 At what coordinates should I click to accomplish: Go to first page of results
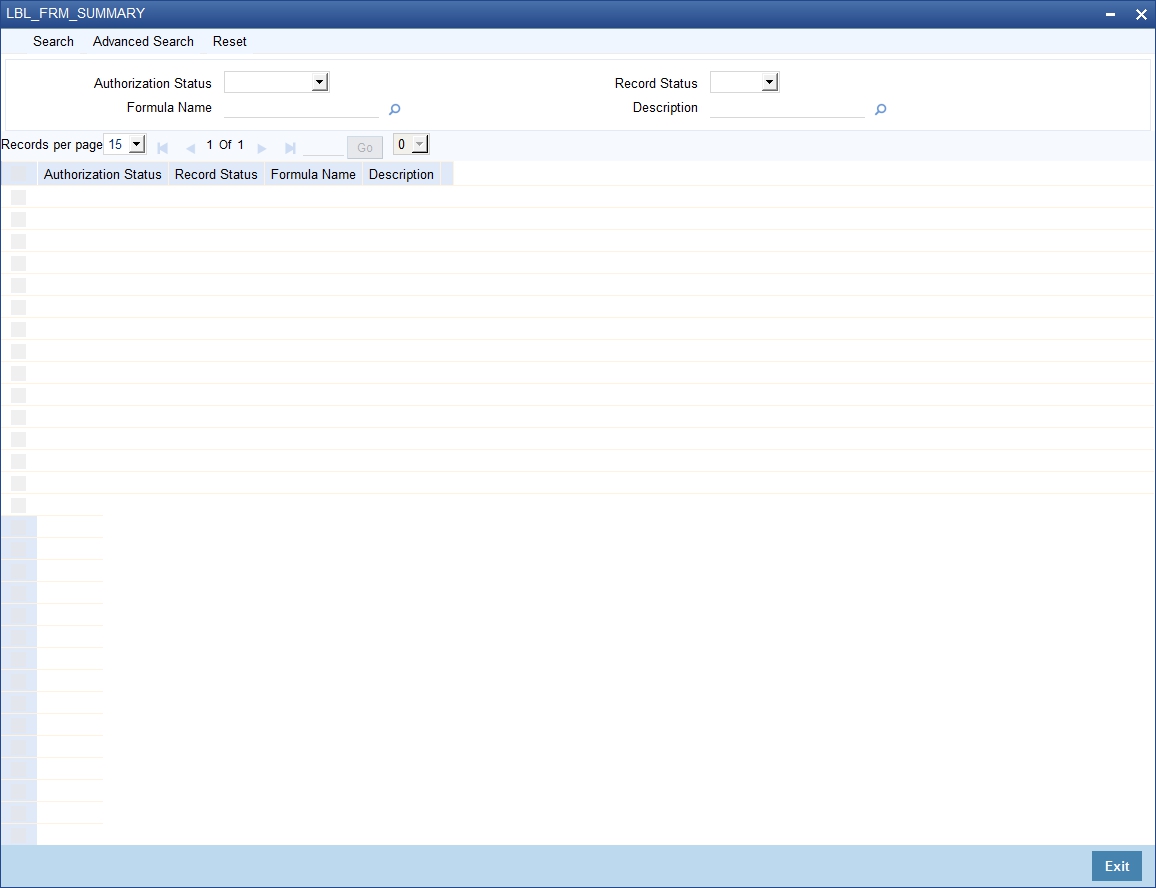coord(163,148)
